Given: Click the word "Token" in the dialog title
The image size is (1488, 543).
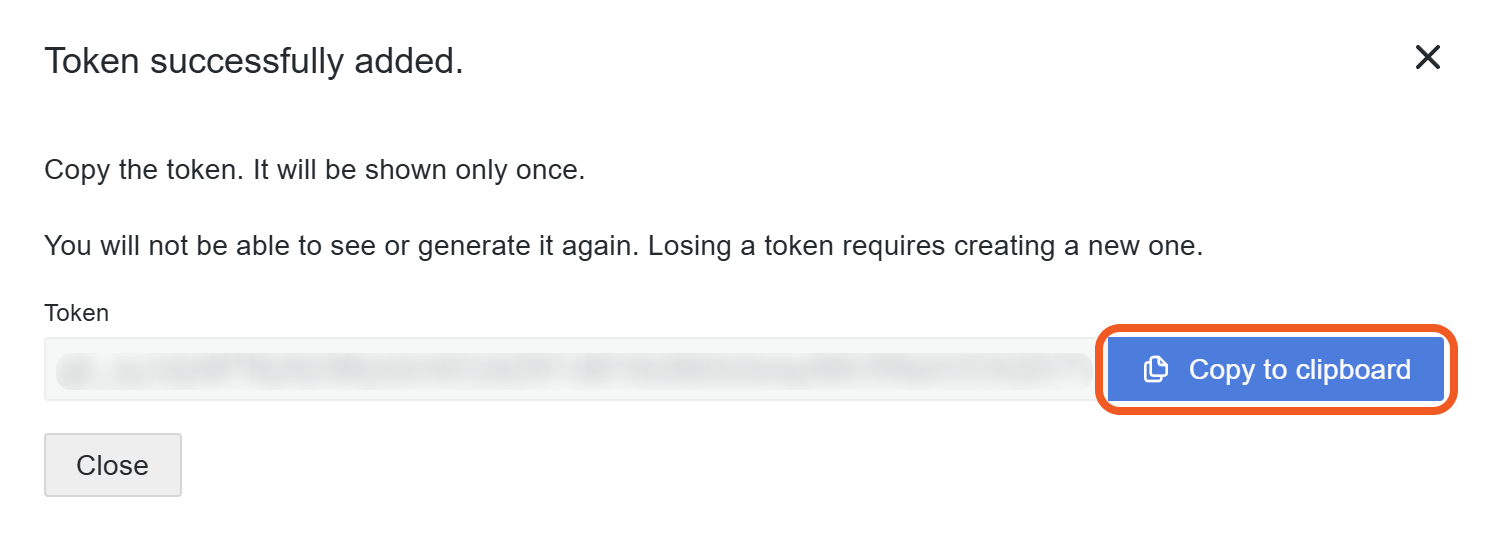Looking at the screenshot, I should coord(92,62).
